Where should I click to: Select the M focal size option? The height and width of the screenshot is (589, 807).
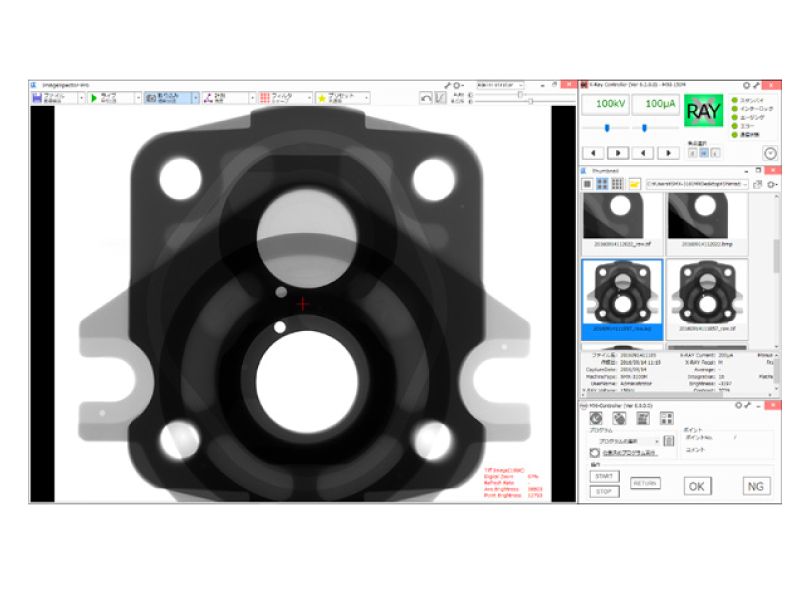[704, 153]
